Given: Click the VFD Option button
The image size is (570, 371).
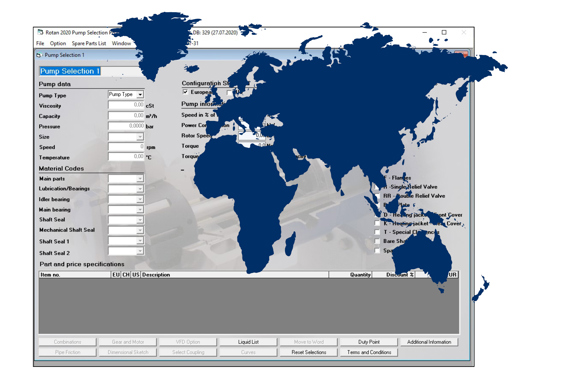Looking at the screenshot, I should point(188,342).
